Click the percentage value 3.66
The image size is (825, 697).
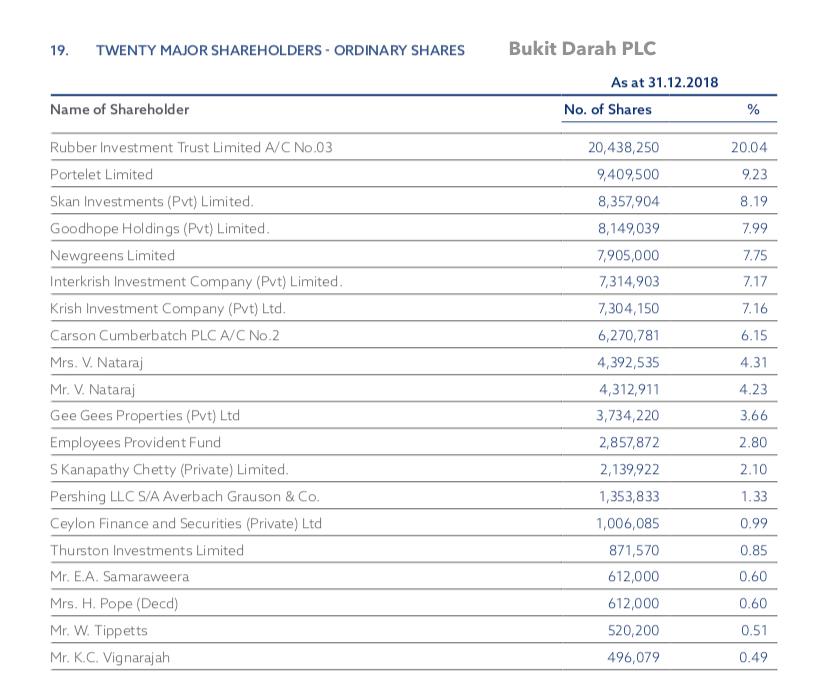click(753, 416)
